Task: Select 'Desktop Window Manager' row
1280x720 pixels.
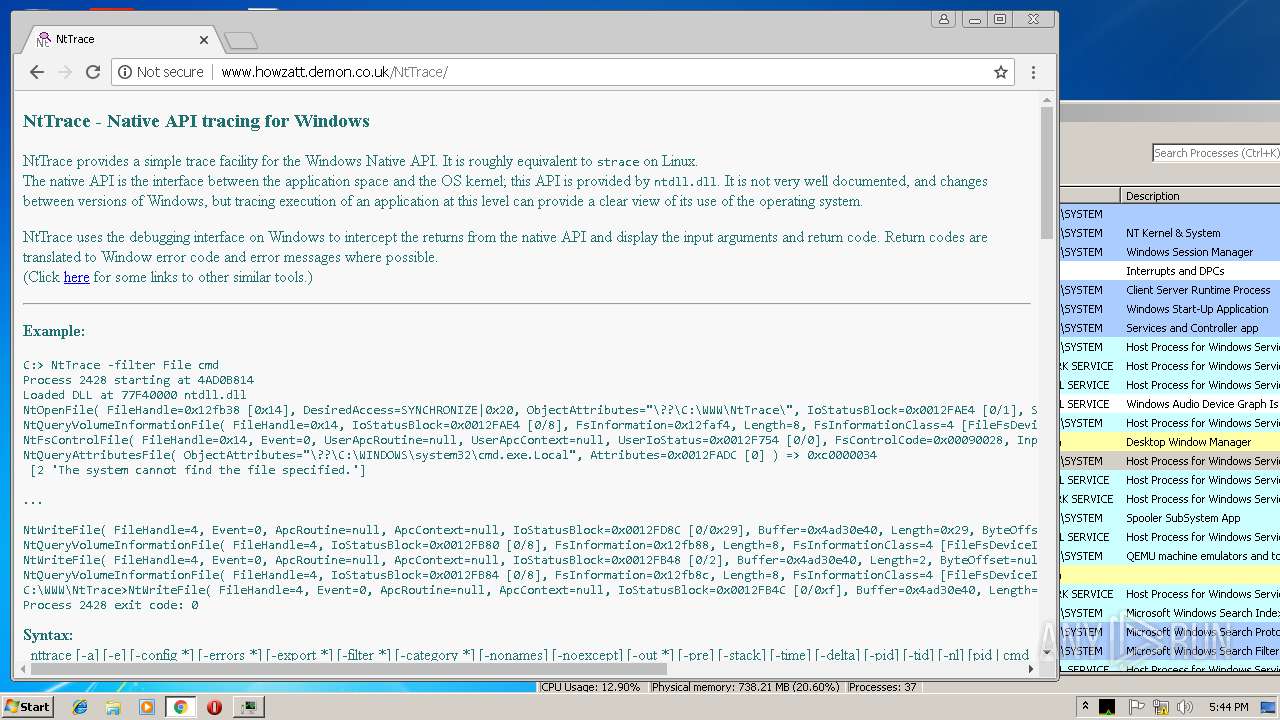Action: tap(1170, 442)
